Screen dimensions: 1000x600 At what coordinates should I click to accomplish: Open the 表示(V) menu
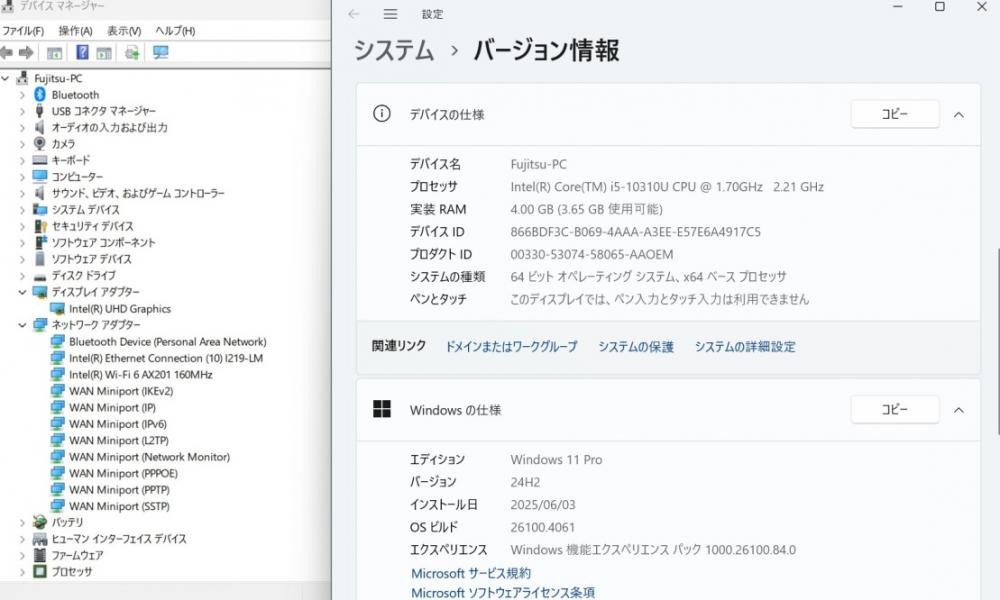(124, 31)
